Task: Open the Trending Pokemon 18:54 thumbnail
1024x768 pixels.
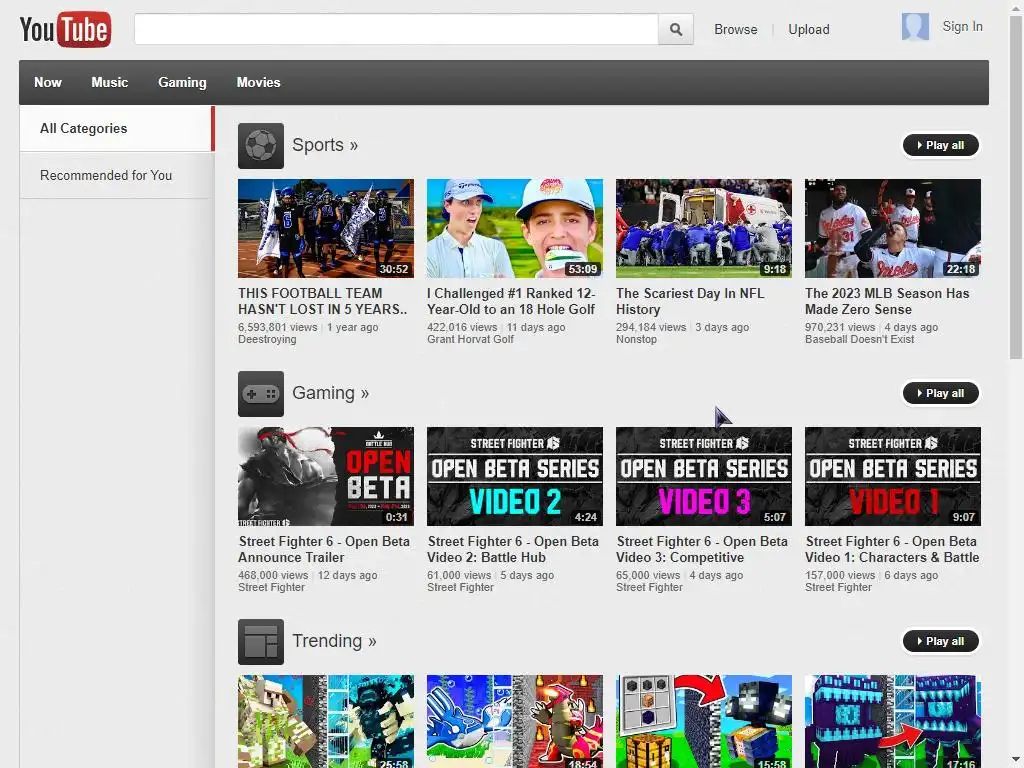Action: tap(515, 722)
